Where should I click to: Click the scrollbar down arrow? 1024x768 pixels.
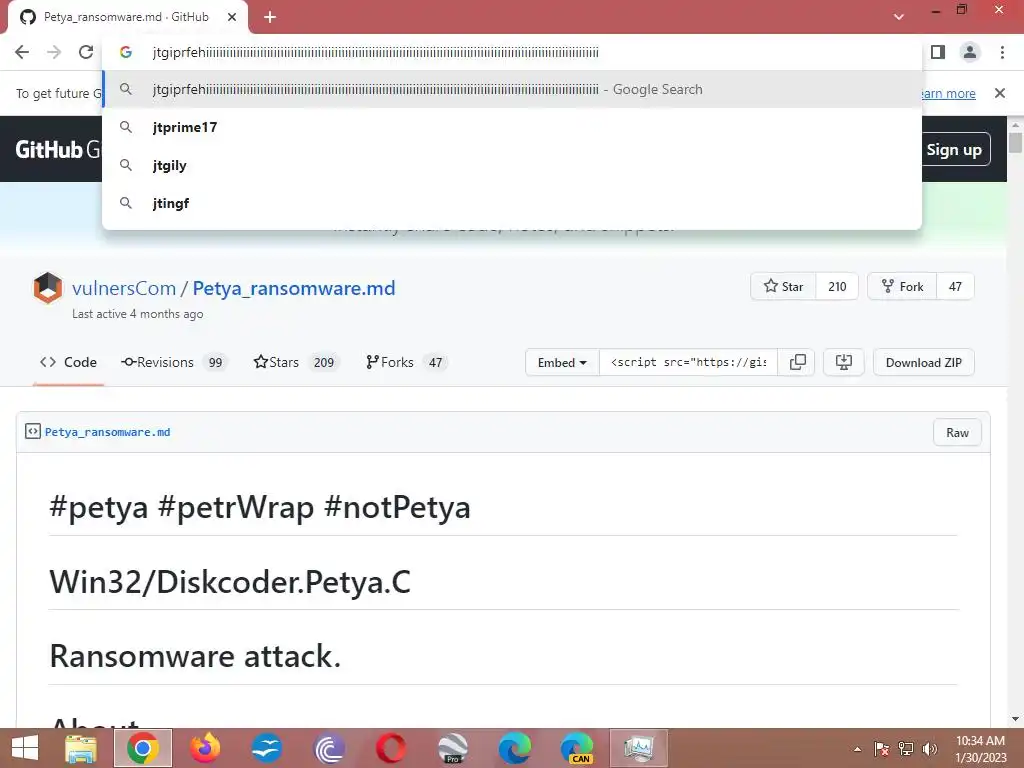[1015, 719]
